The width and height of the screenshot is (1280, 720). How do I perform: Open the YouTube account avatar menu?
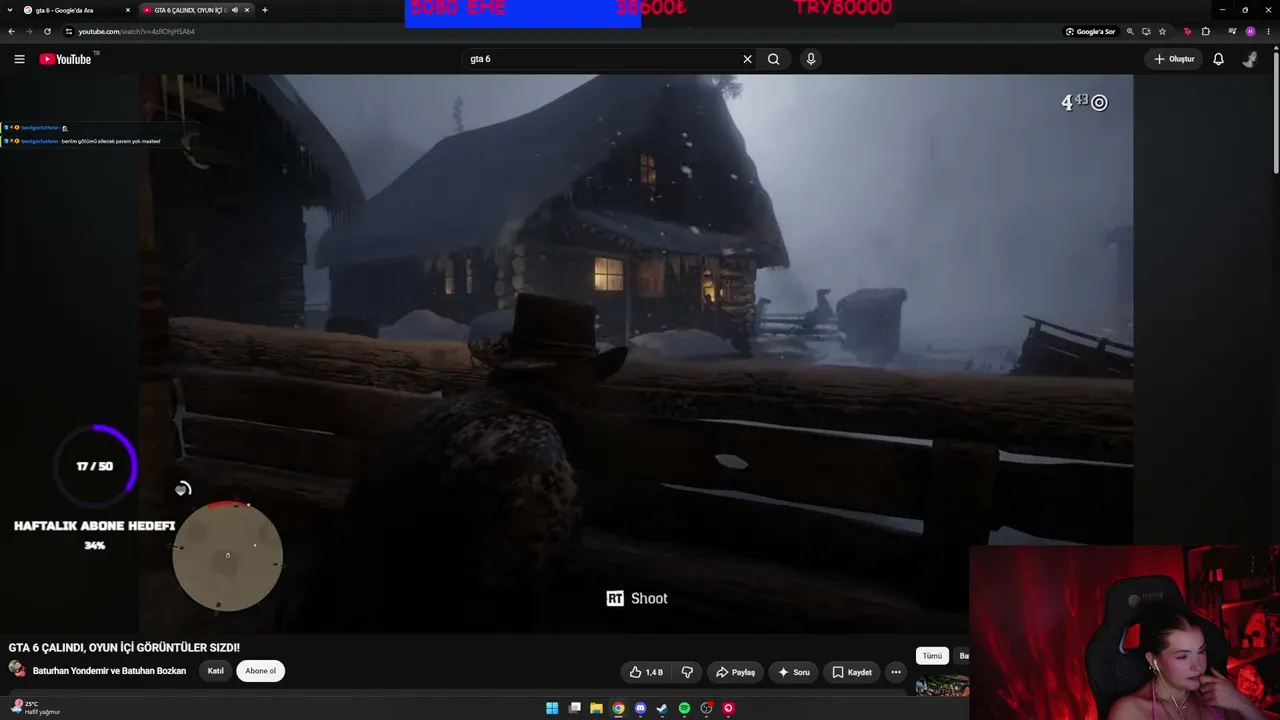click(x=1250, y=59)
